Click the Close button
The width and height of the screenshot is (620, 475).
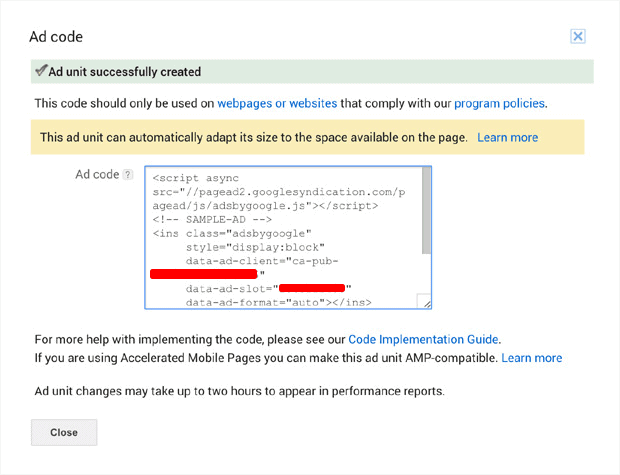click(x=64, y=432)
